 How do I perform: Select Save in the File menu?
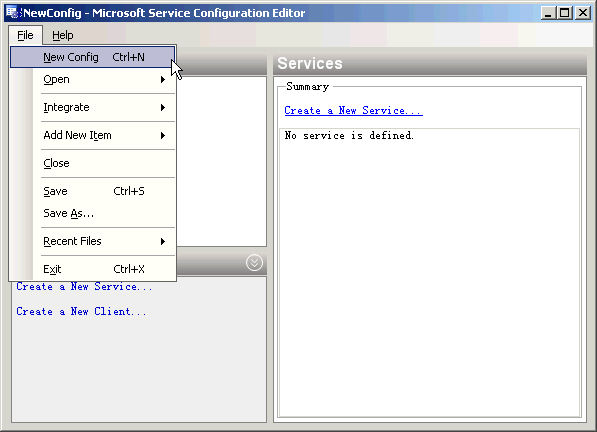pyautogui.click(x=93, y=191)
